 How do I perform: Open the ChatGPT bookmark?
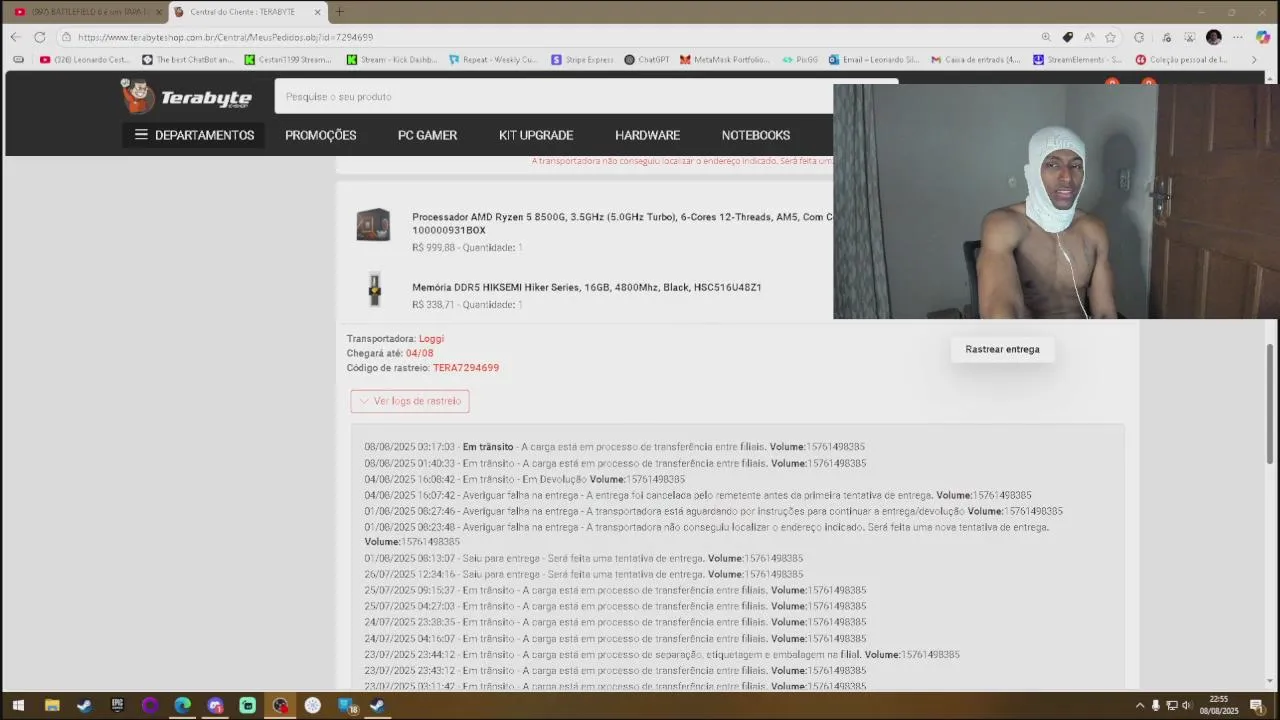tap(647, 60)
